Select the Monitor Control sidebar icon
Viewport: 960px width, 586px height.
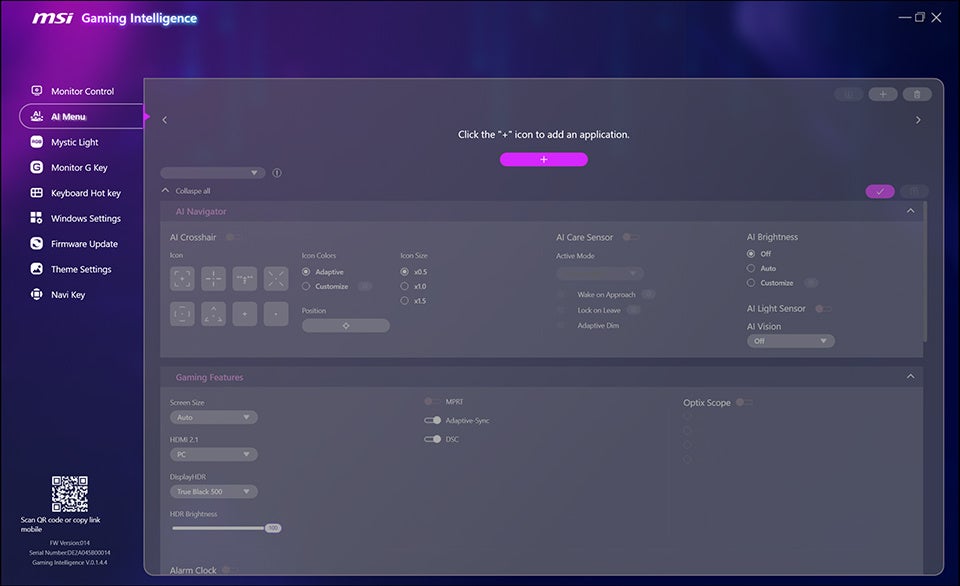[37, 90]
